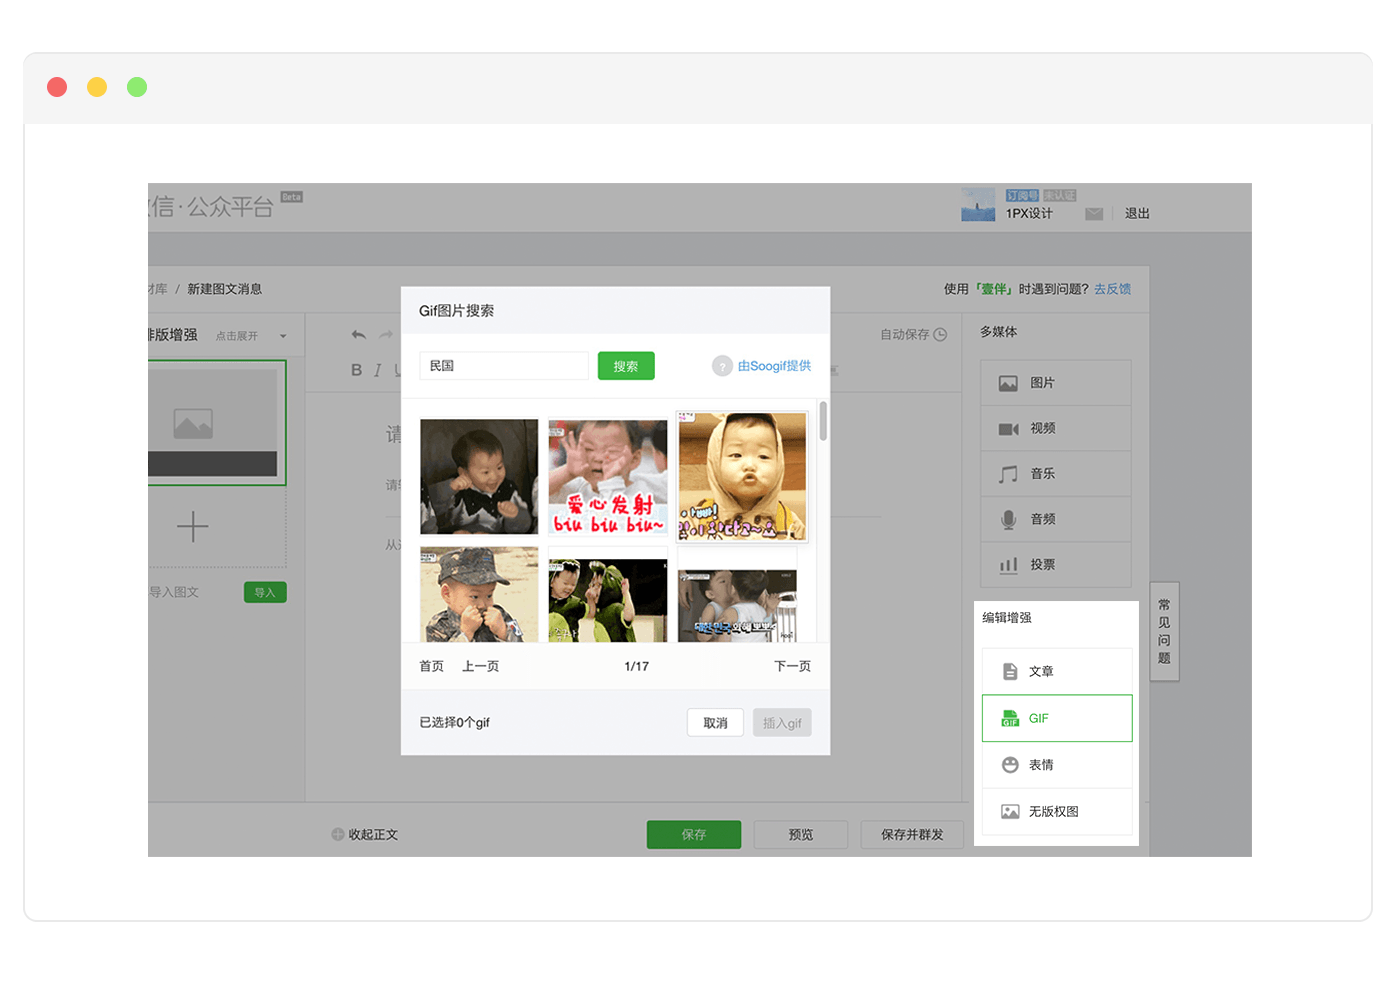Viewport: 1400px width, 1000px height.
Task: Click the question mark help icon
Action: tap(722, 366)
